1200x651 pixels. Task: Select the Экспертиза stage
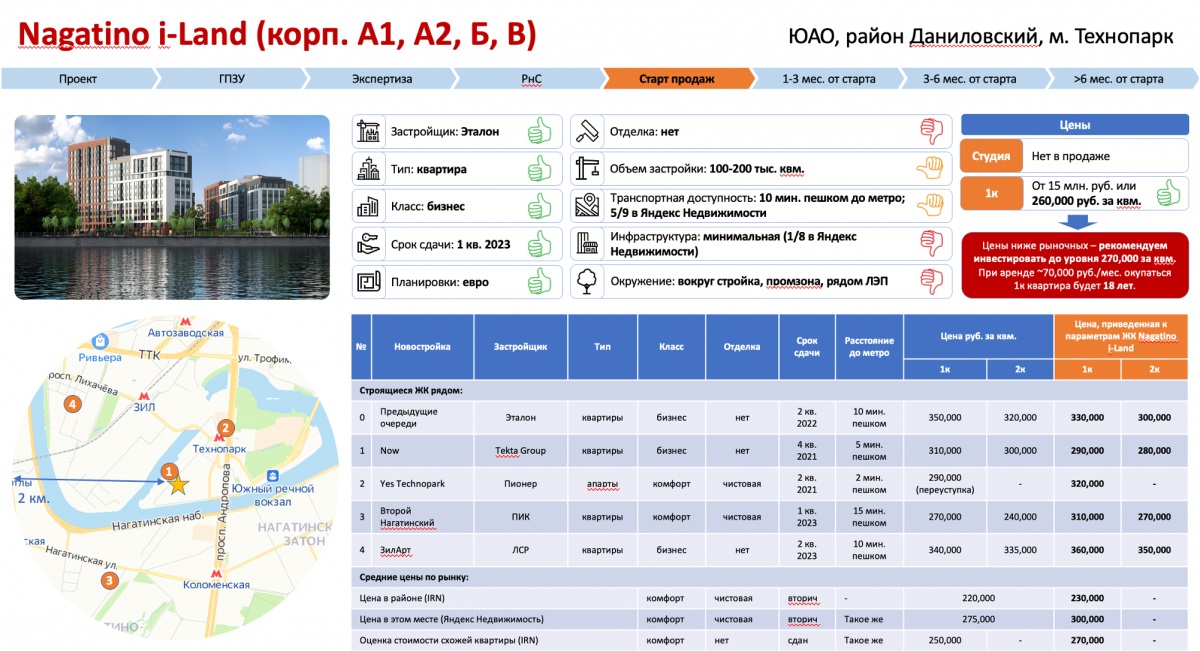tap(382, 79)
